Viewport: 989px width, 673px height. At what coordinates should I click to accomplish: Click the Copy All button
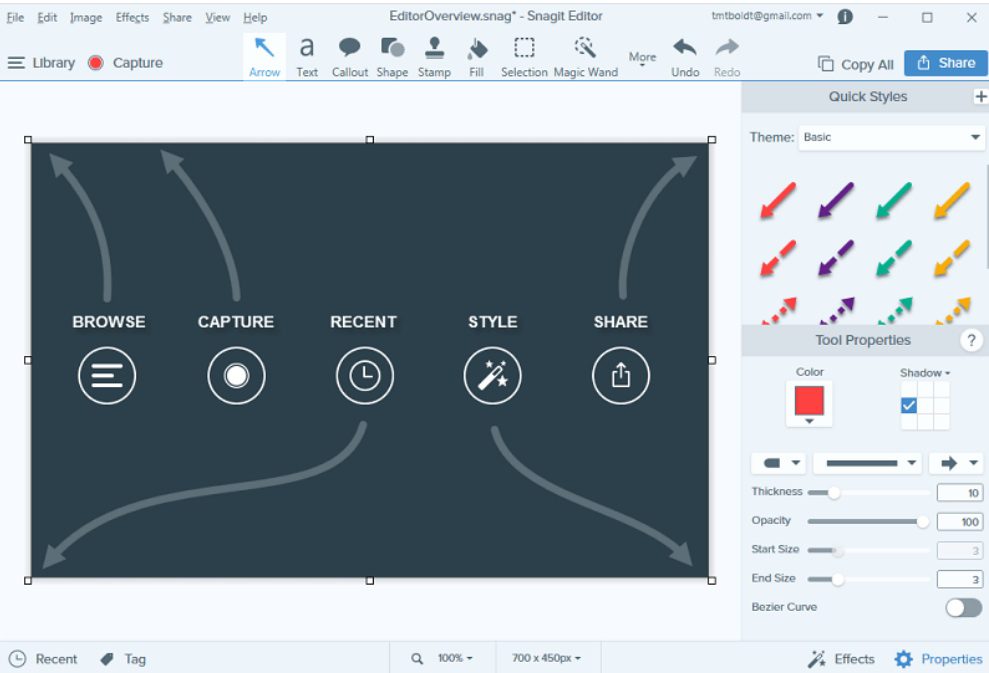tap(856, 63)
